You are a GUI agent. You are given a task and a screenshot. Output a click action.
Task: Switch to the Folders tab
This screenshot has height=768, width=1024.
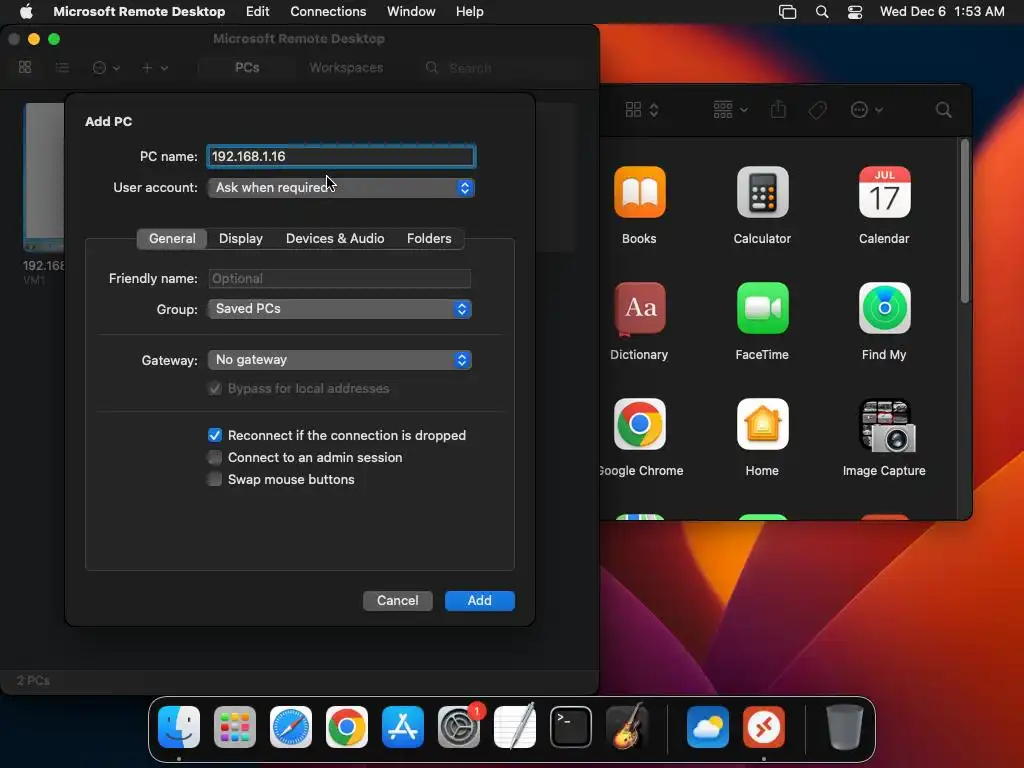click(x=429, y=238)
